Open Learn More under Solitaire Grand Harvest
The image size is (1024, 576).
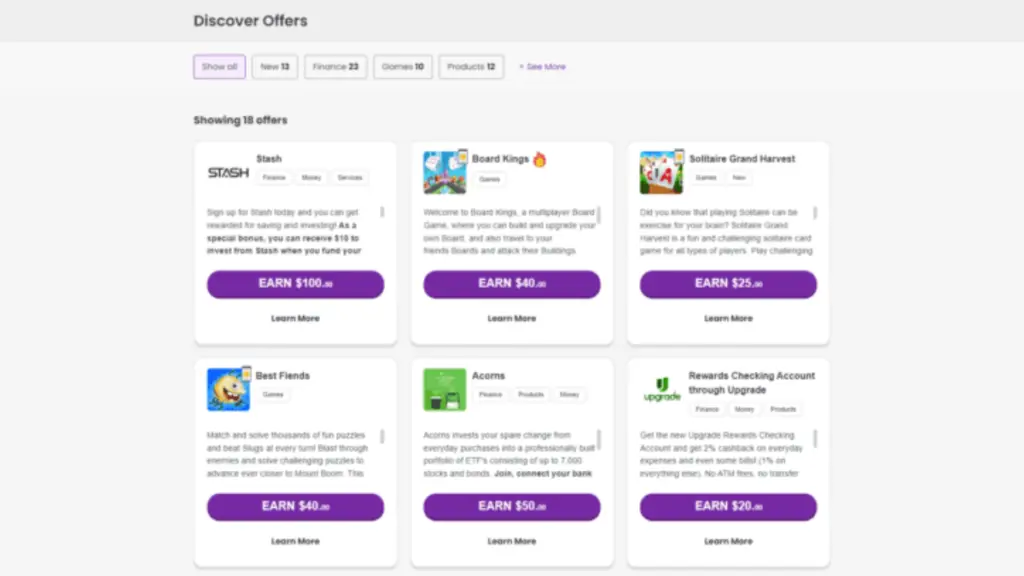728,318
